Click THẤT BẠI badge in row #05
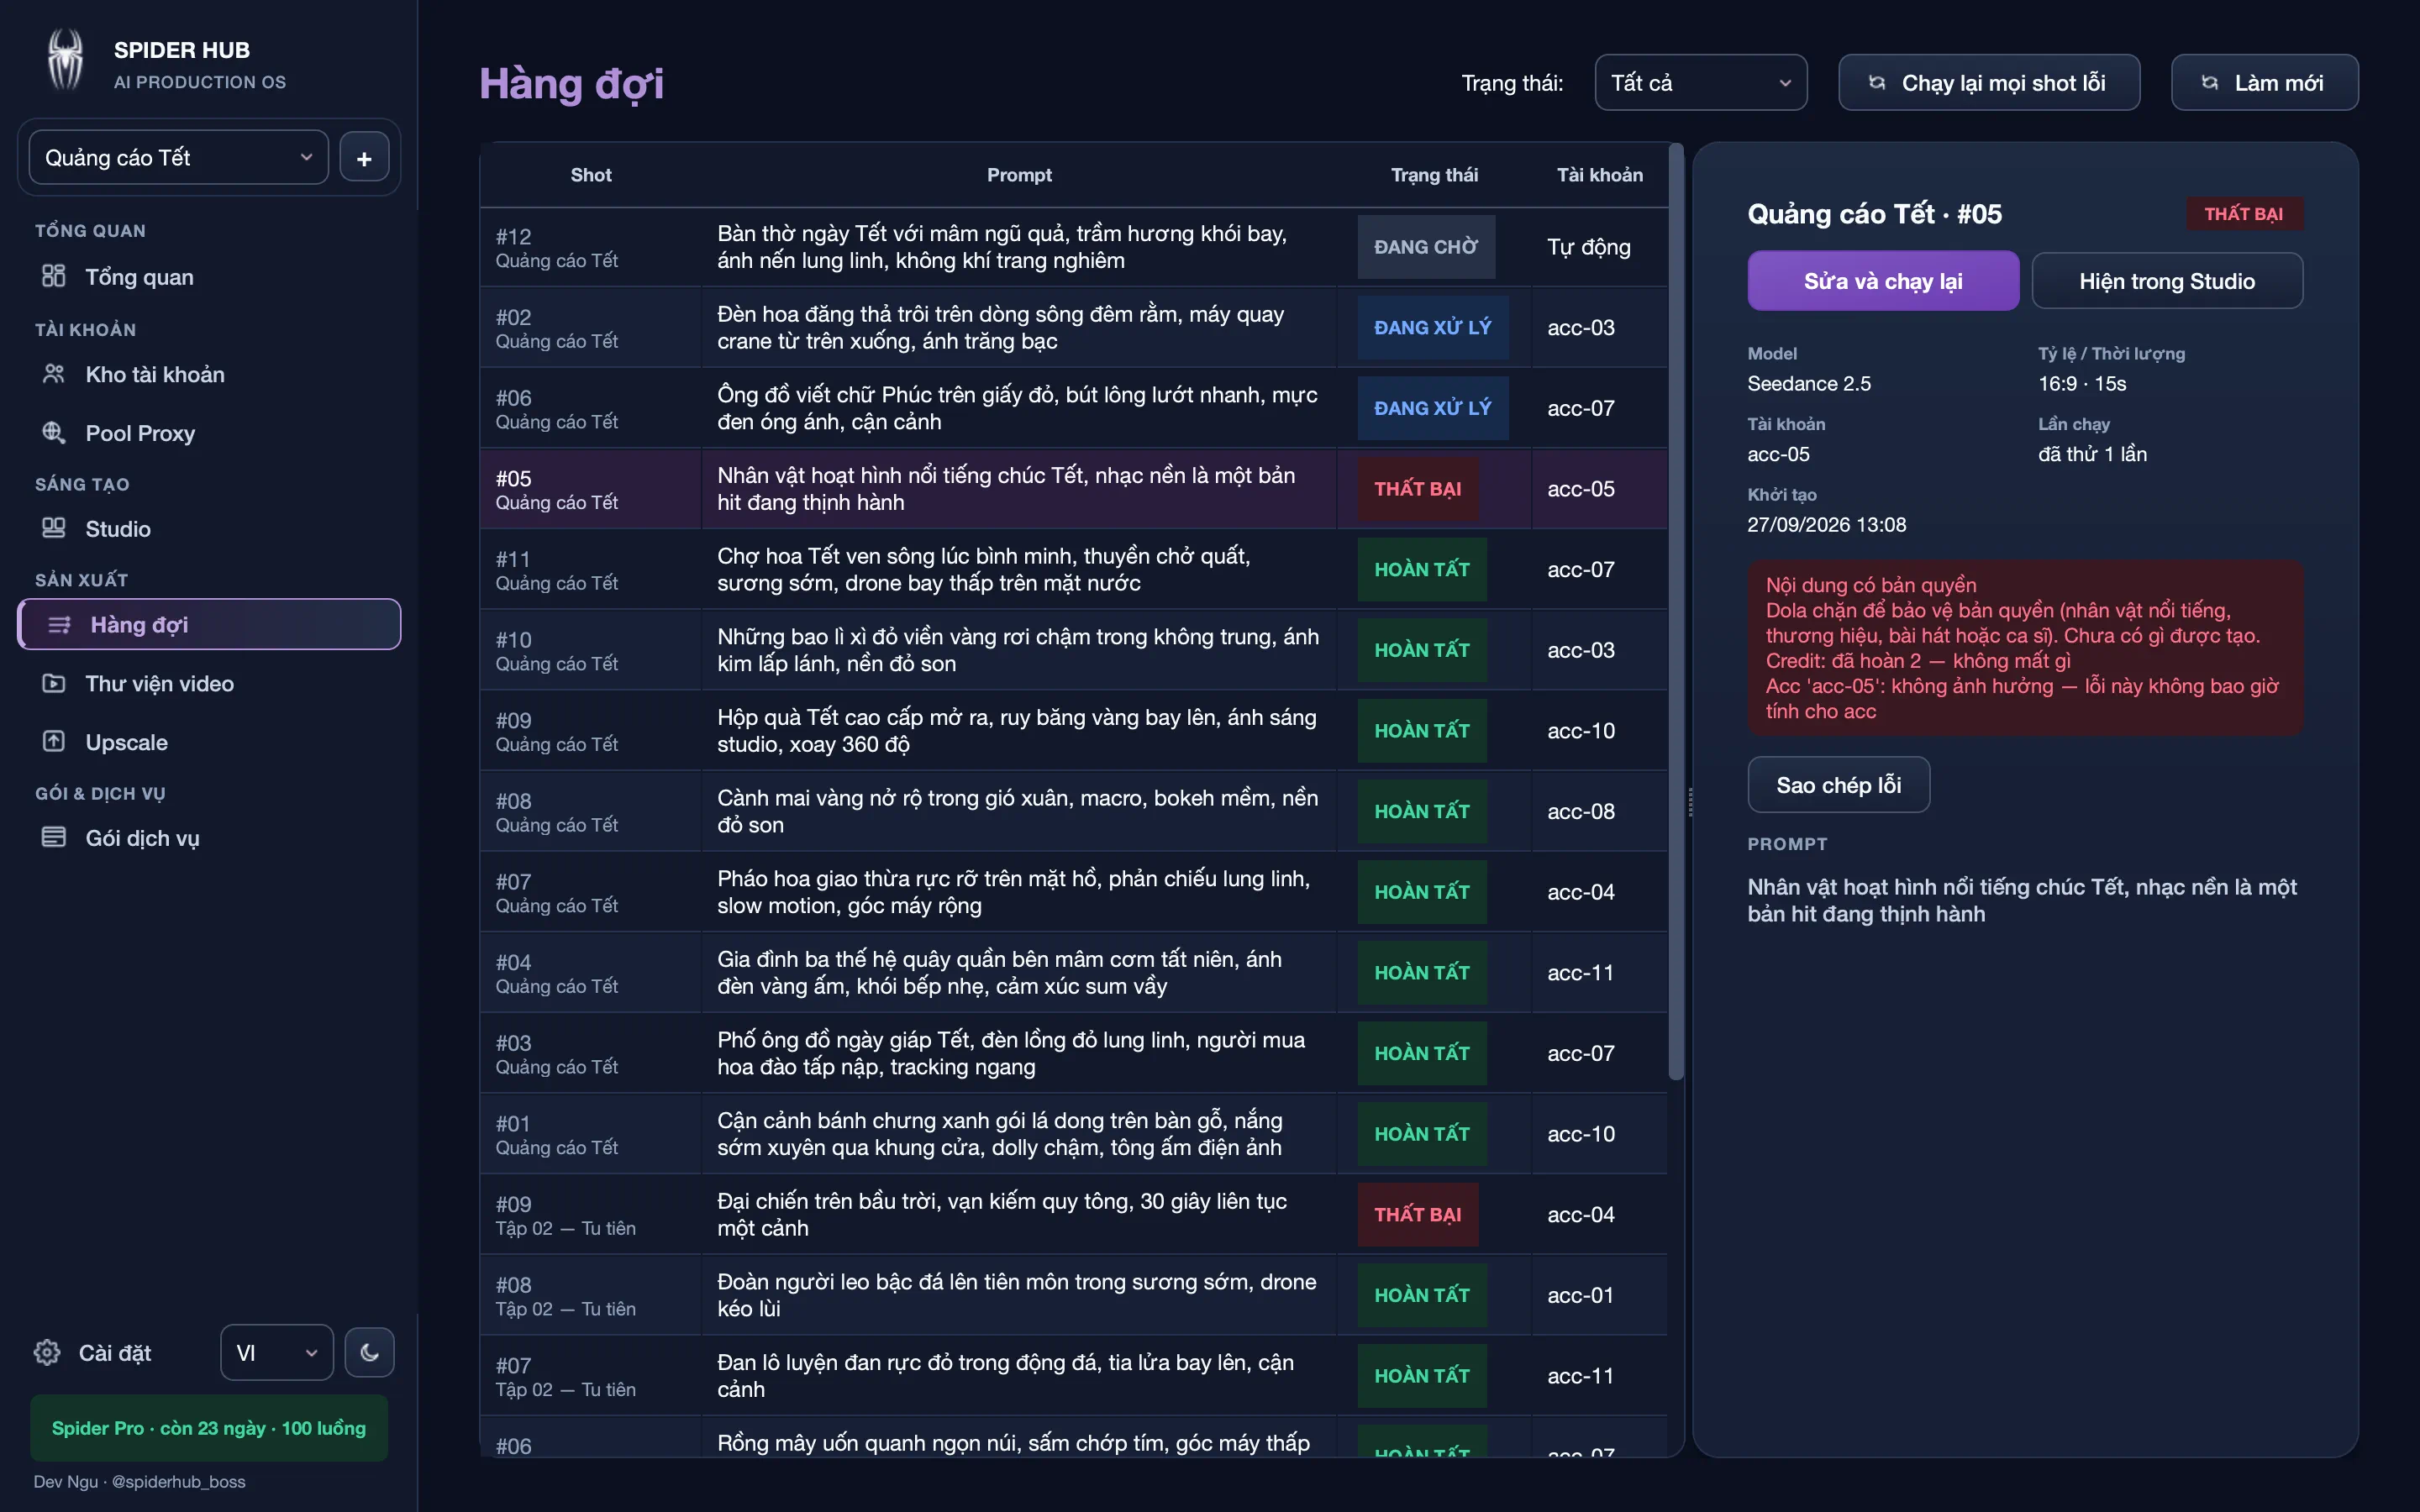The width and height of the screenshot is (2420, 1512). [1417, 489]
